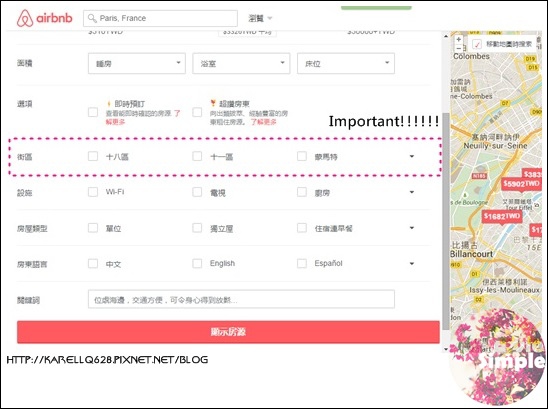The image size is (548, 409).
Task: Expand the 設施 amenities row
Action: click(412, 192)
